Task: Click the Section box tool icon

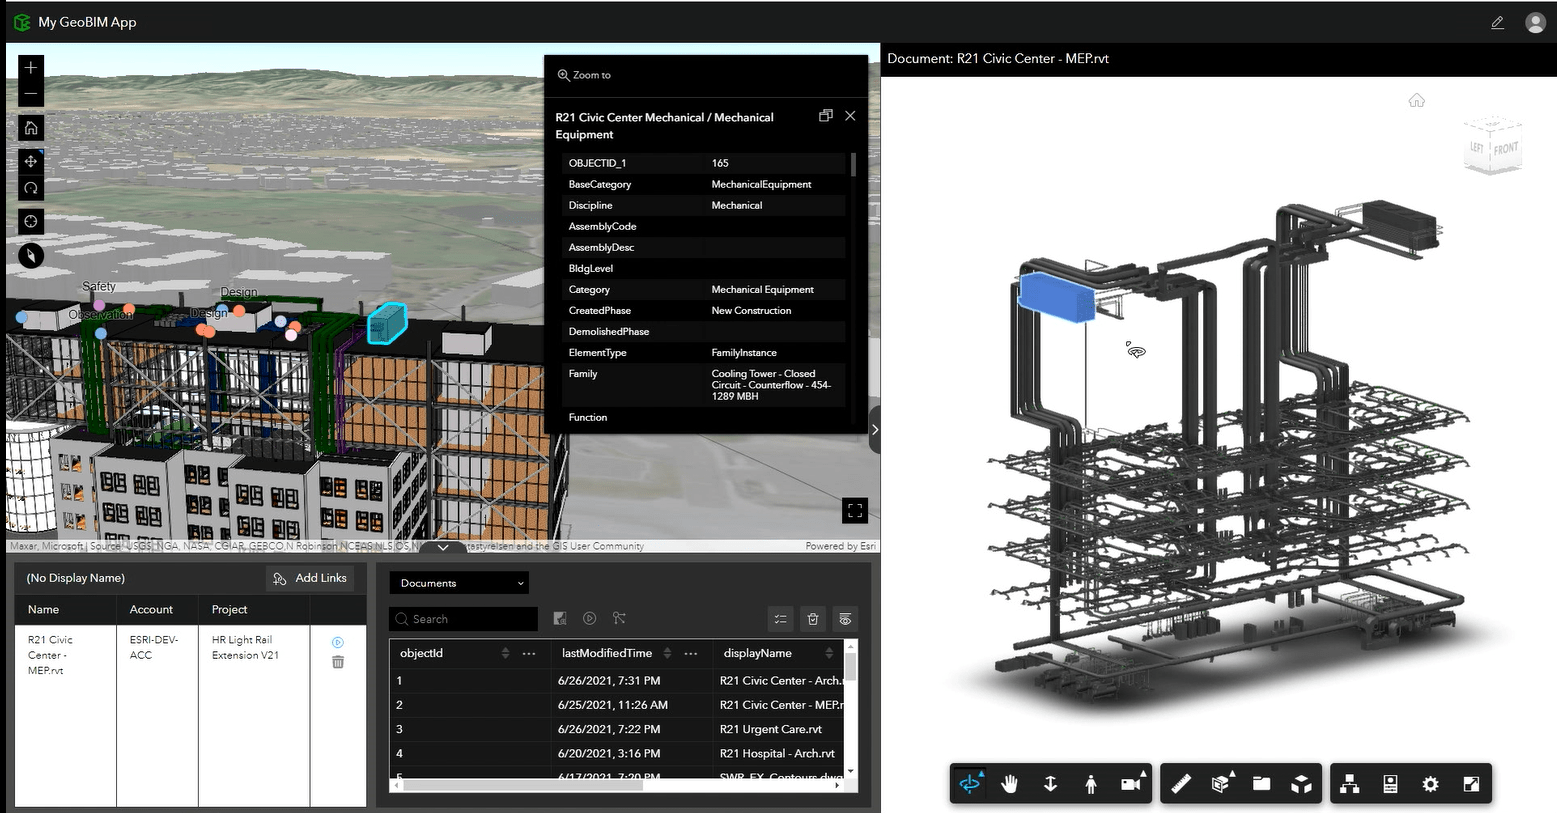Action: (x=1219, y=784)
